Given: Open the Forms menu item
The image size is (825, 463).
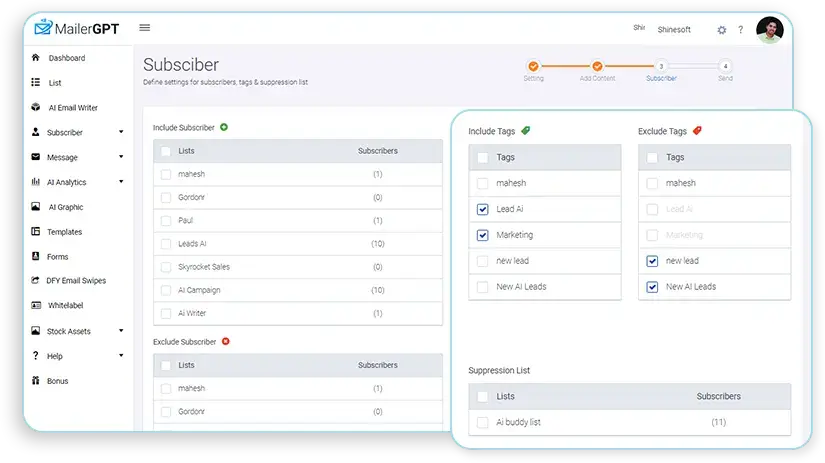Looking at the screenshot, I should (x=57, y=257).
